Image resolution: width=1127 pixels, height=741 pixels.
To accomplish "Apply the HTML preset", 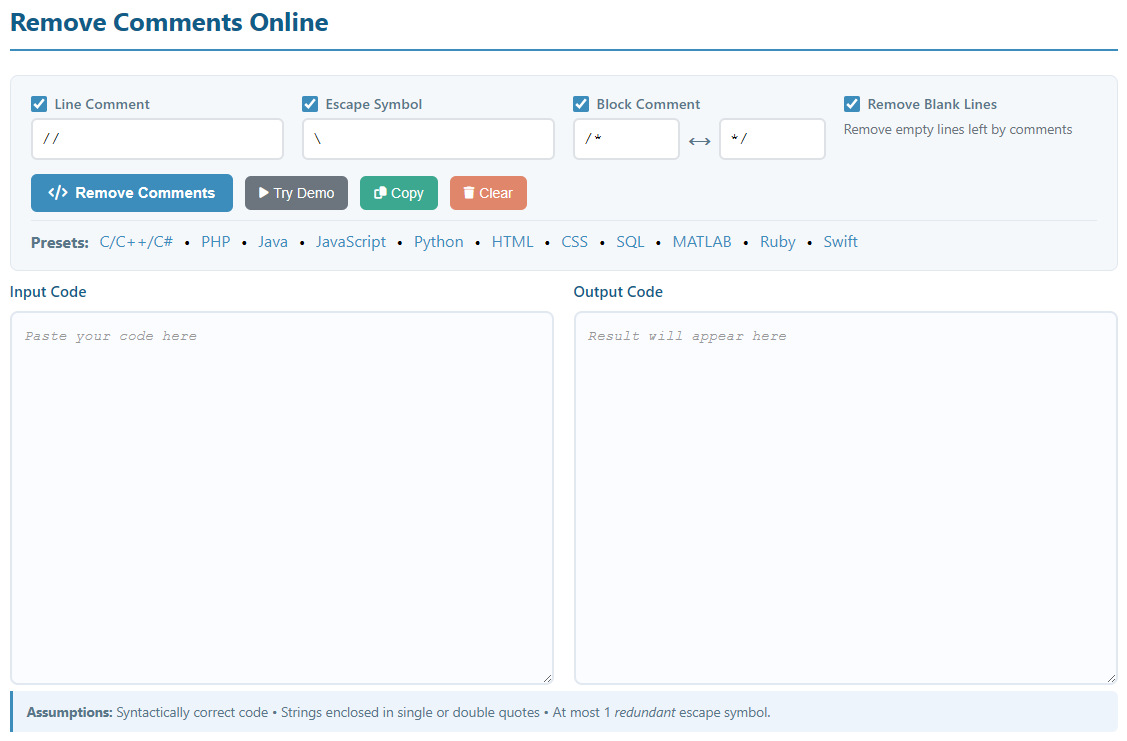I will coord(512,242).
